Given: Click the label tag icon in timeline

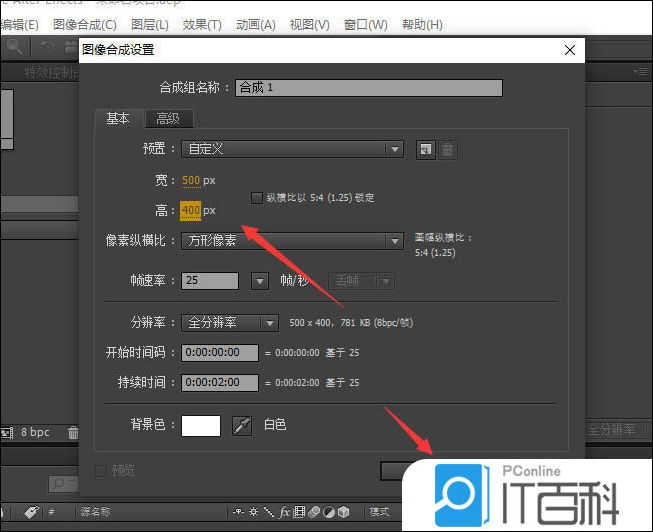Looking at the screenshot, I should [x=30, y=512].
